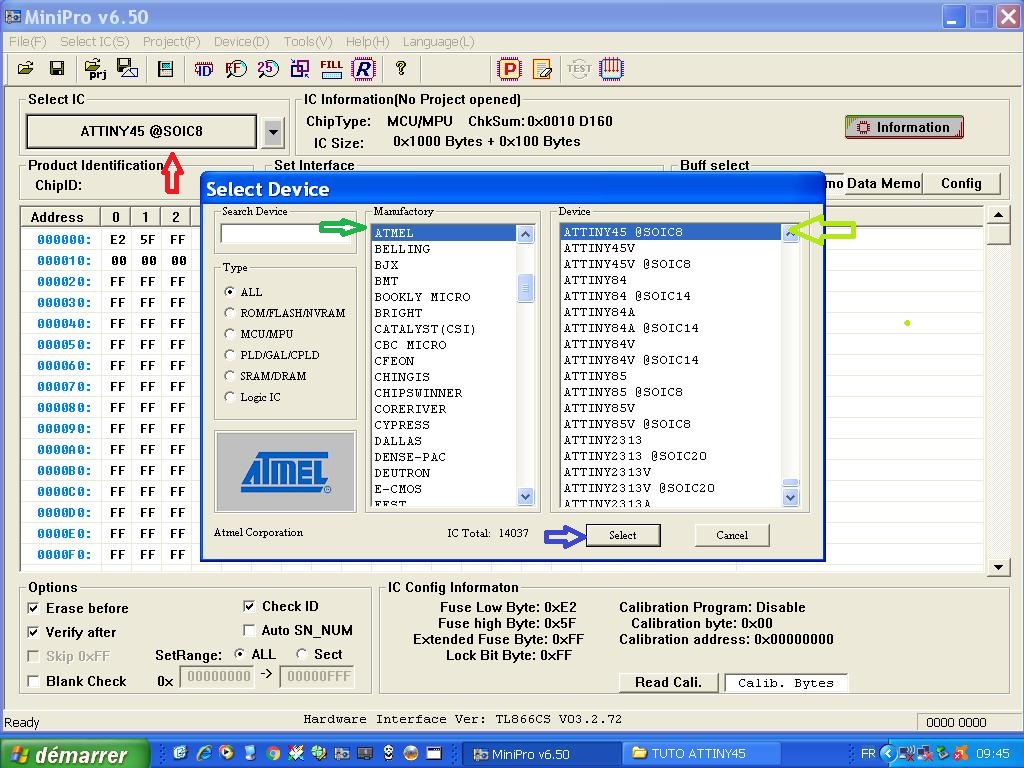Launch Chrome from the quick launch bar

click(x=273, y=753)
